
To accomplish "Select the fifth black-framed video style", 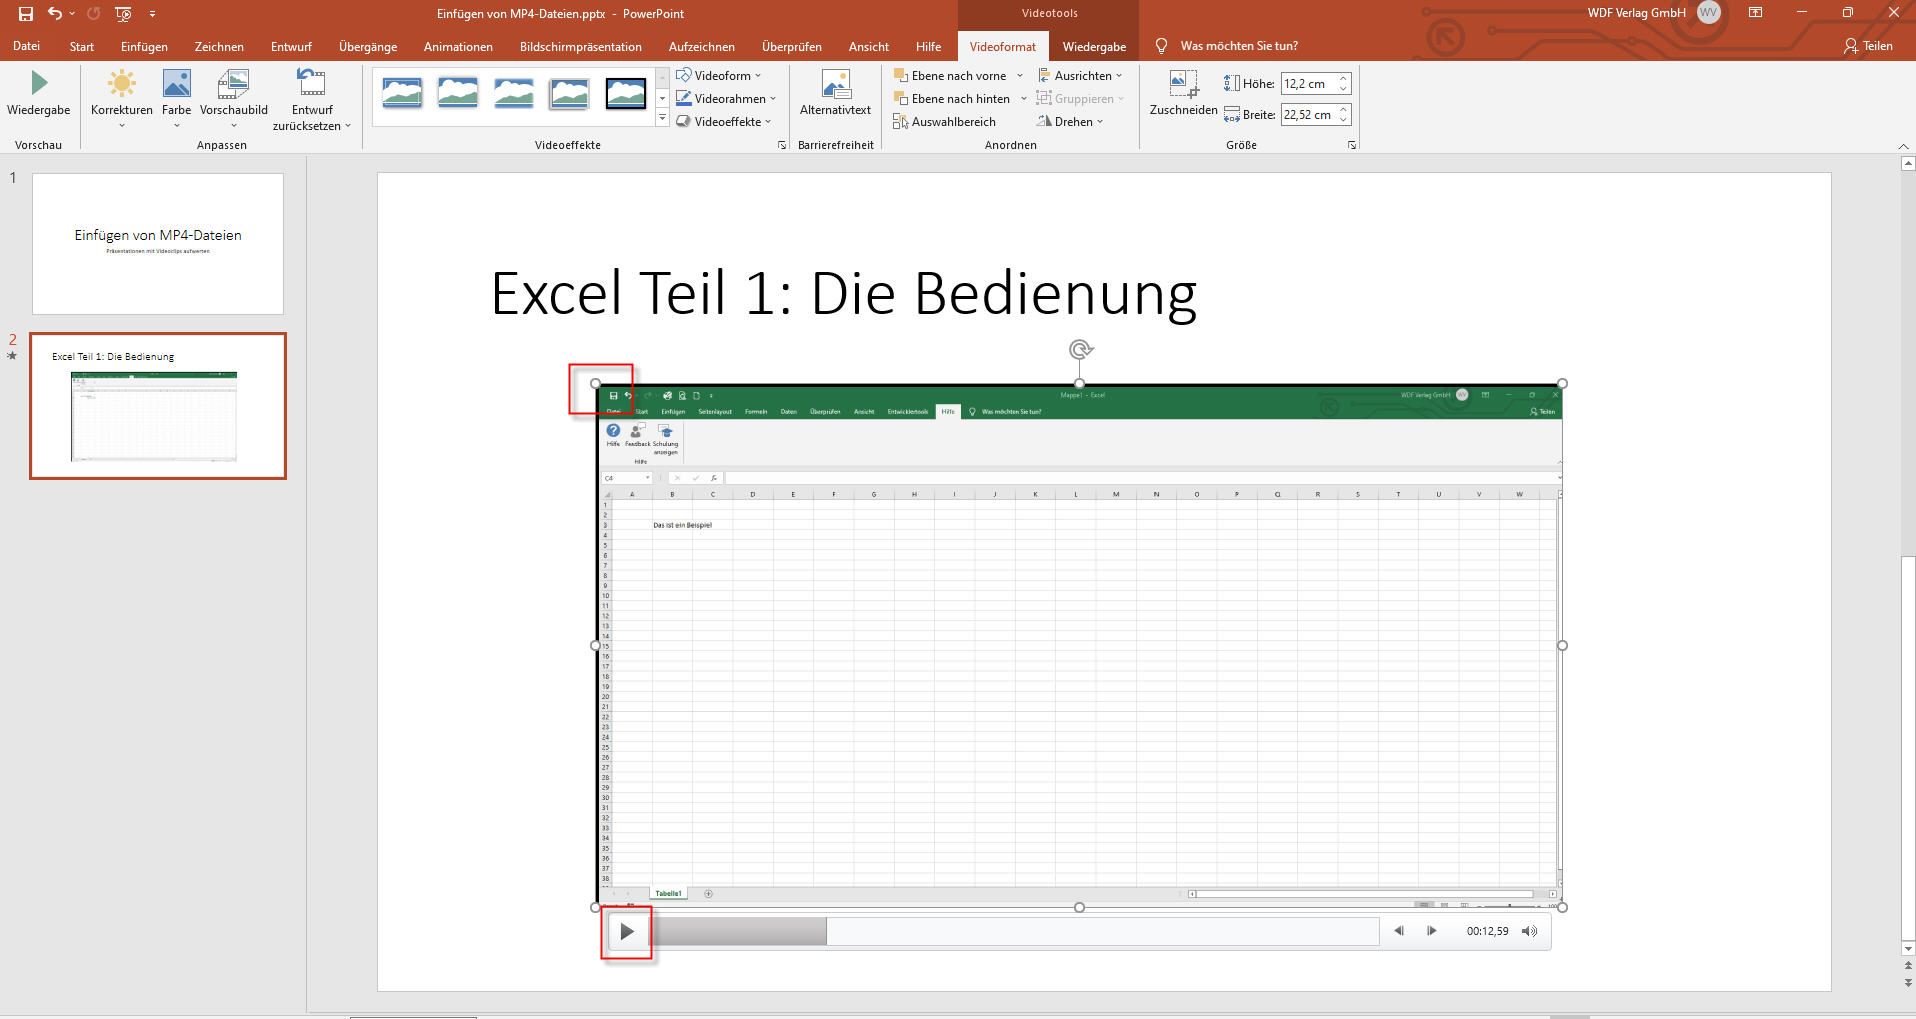I will [626, 93].
